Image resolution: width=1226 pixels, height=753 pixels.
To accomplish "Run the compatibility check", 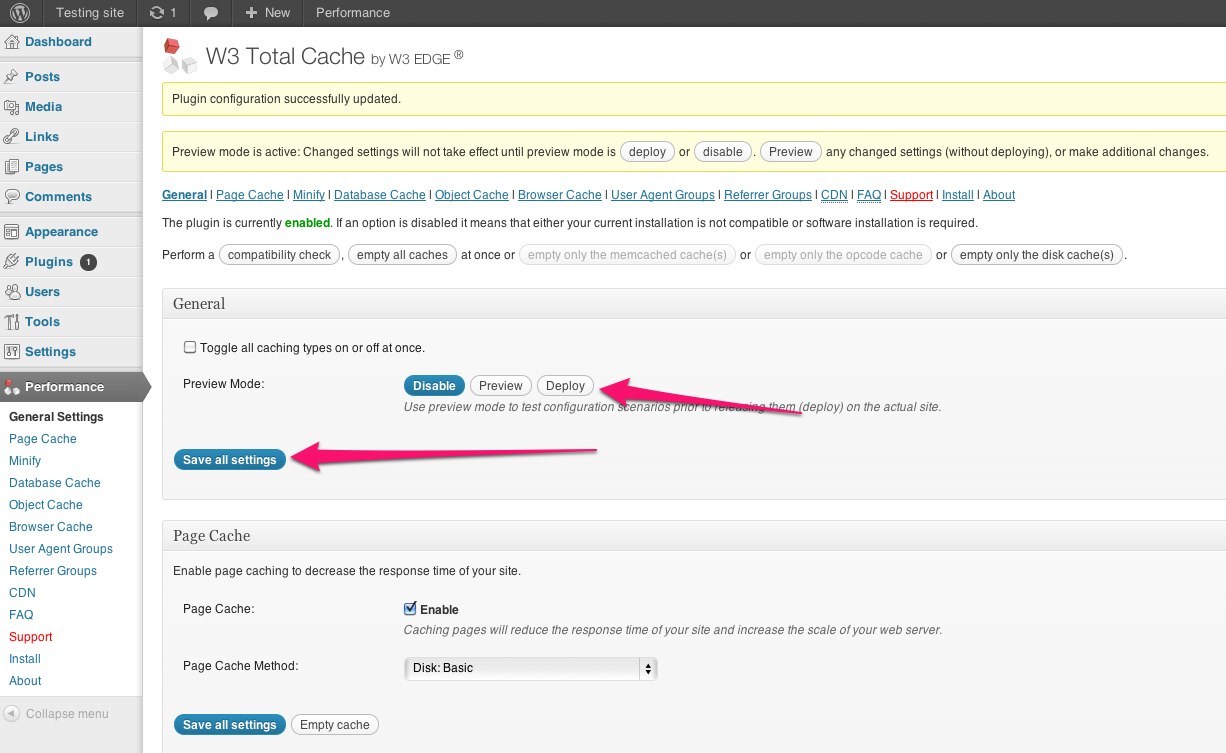I will click(280, 255).
